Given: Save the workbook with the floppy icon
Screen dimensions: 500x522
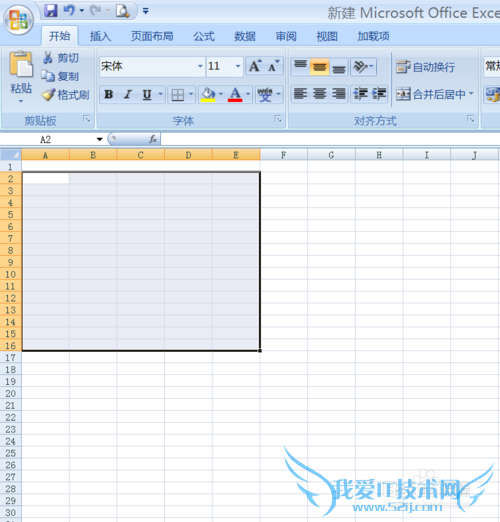Looking at the screenshot, I should [51, 11].
